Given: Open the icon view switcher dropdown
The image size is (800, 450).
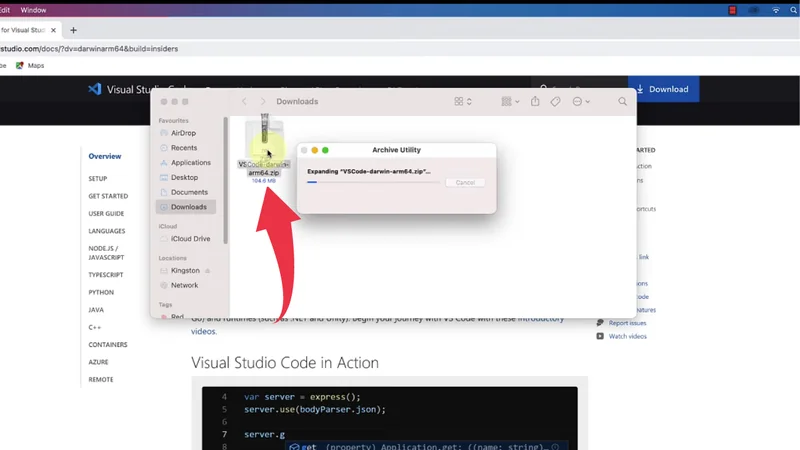Looking at the screenshot, I should click(463, 102).
